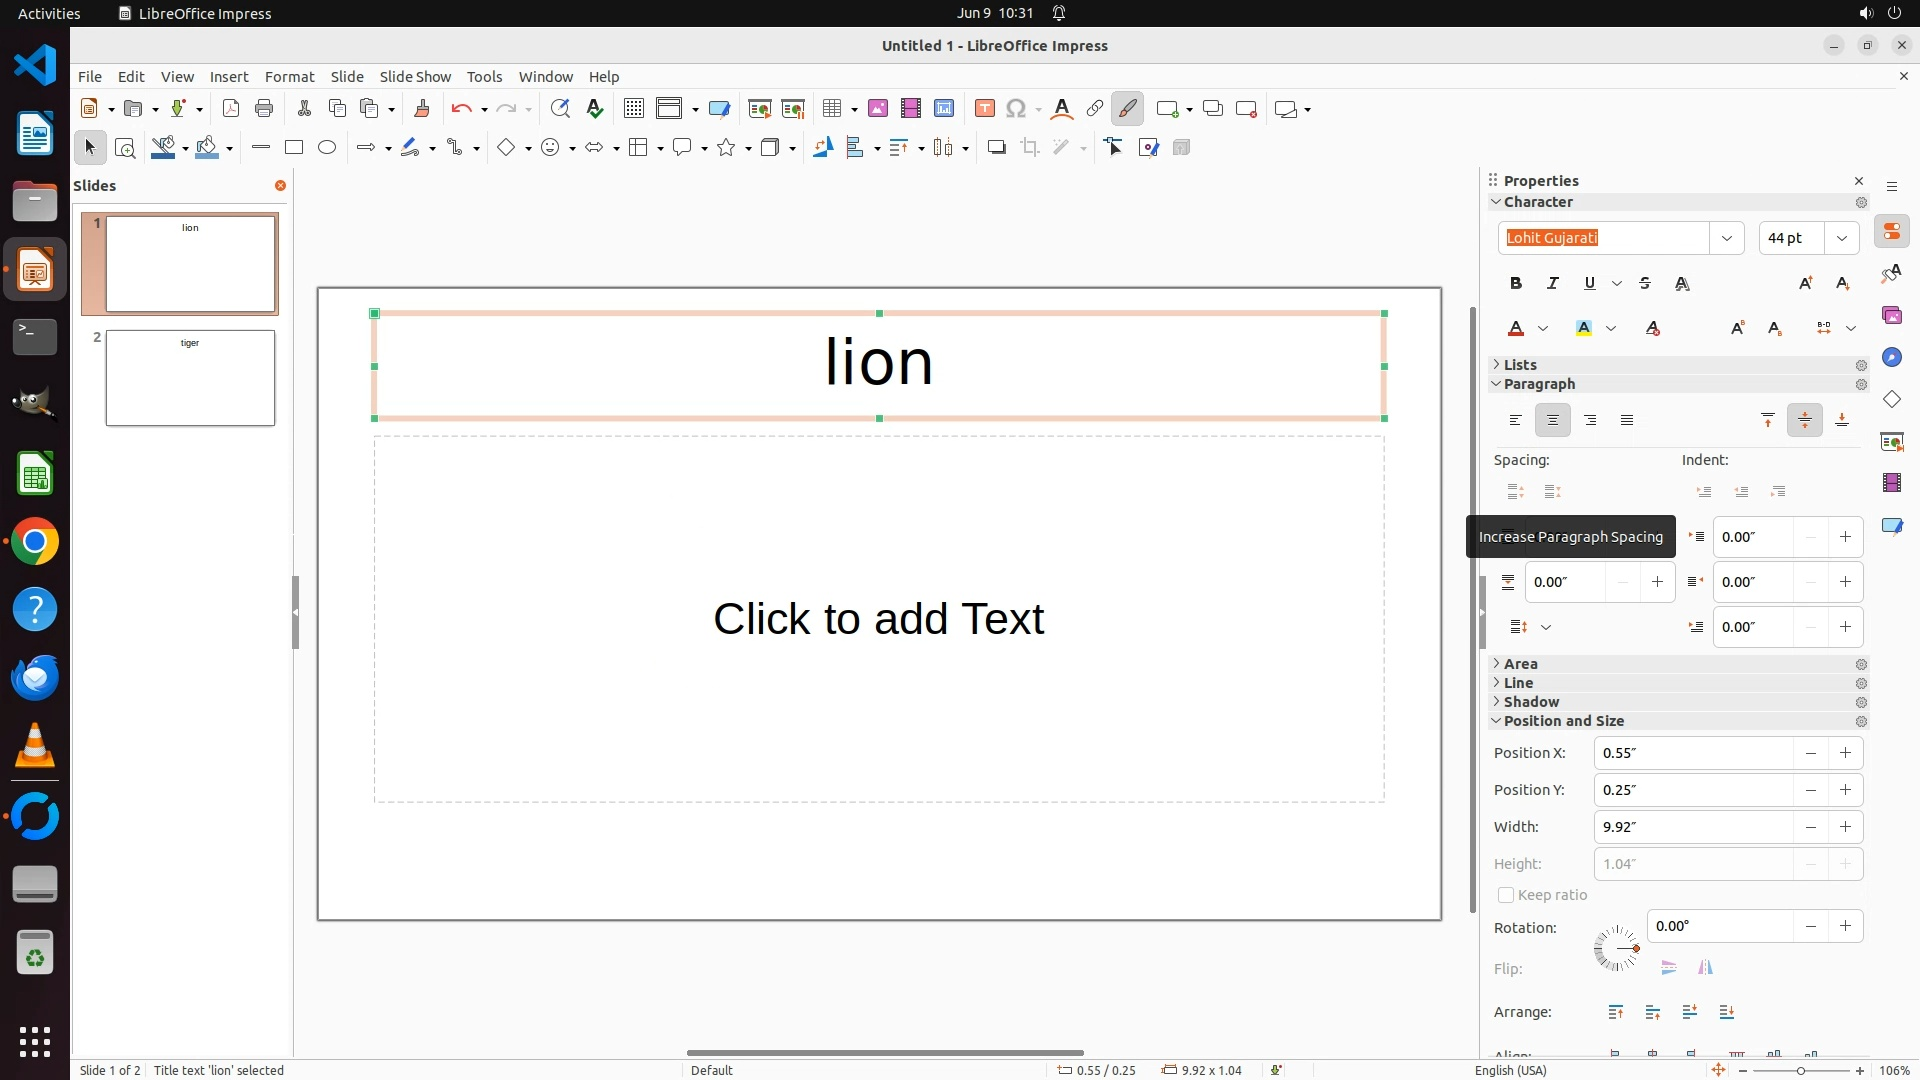Expand the Area section
Image resolution: width=1920 pixels, height=1080 pixels.
pos(1520,664)
